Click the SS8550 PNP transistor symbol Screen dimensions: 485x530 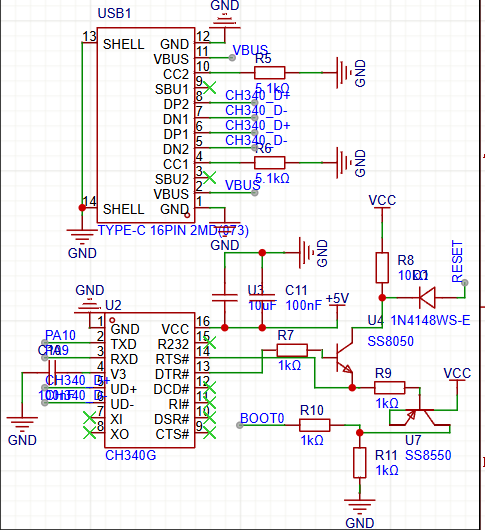(420, 416)
